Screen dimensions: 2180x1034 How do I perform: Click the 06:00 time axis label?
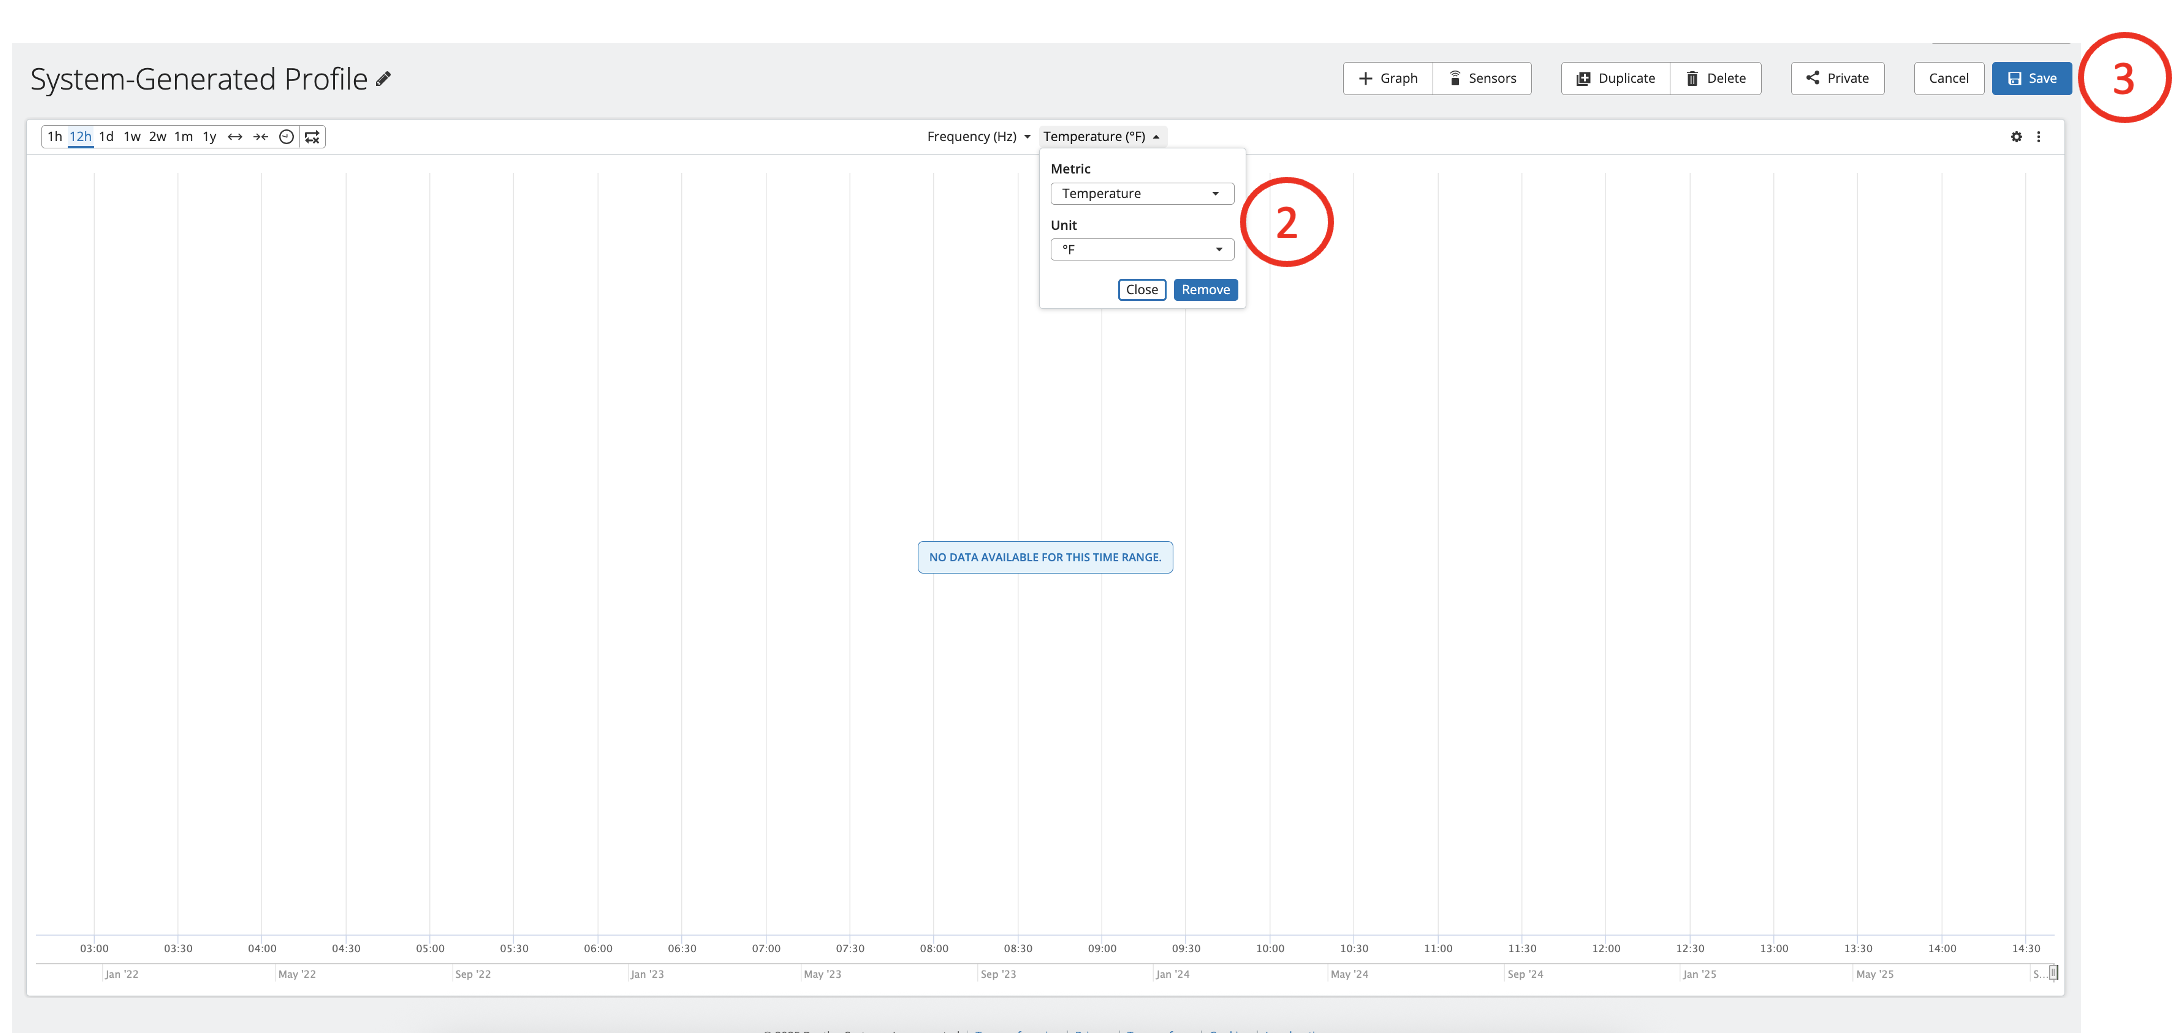(598, 949)
